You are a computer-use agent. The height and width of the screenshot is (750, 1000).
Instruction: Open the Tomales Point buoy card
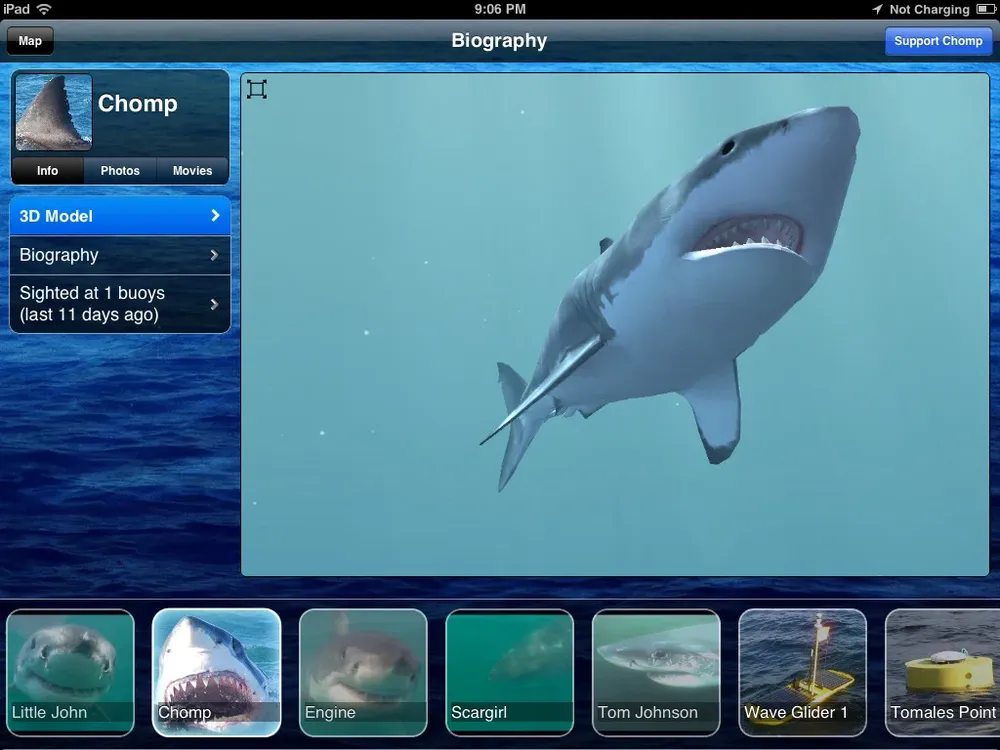coord(943,672)
